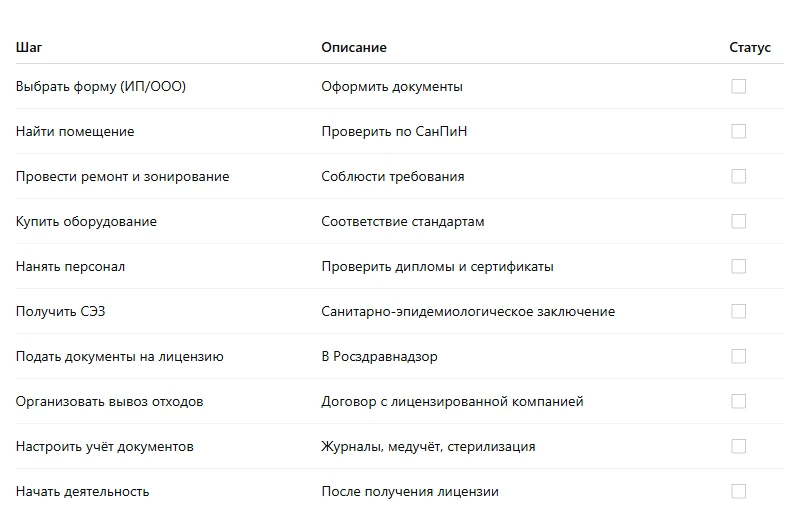Click the Описание column header

[x=354, y=47]
